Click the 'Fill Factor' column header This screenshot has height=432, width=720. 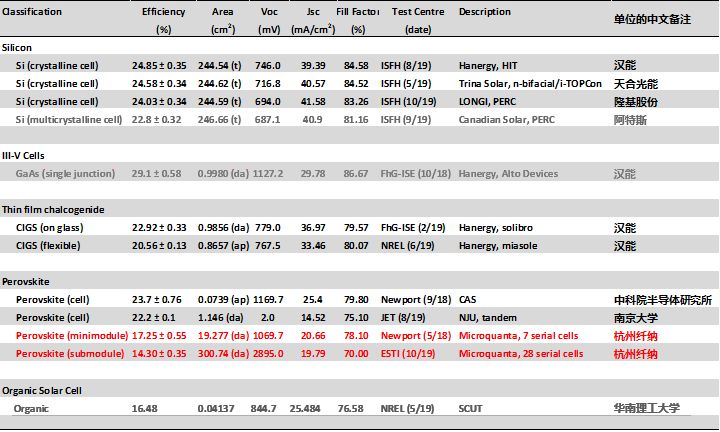point(357,12)
